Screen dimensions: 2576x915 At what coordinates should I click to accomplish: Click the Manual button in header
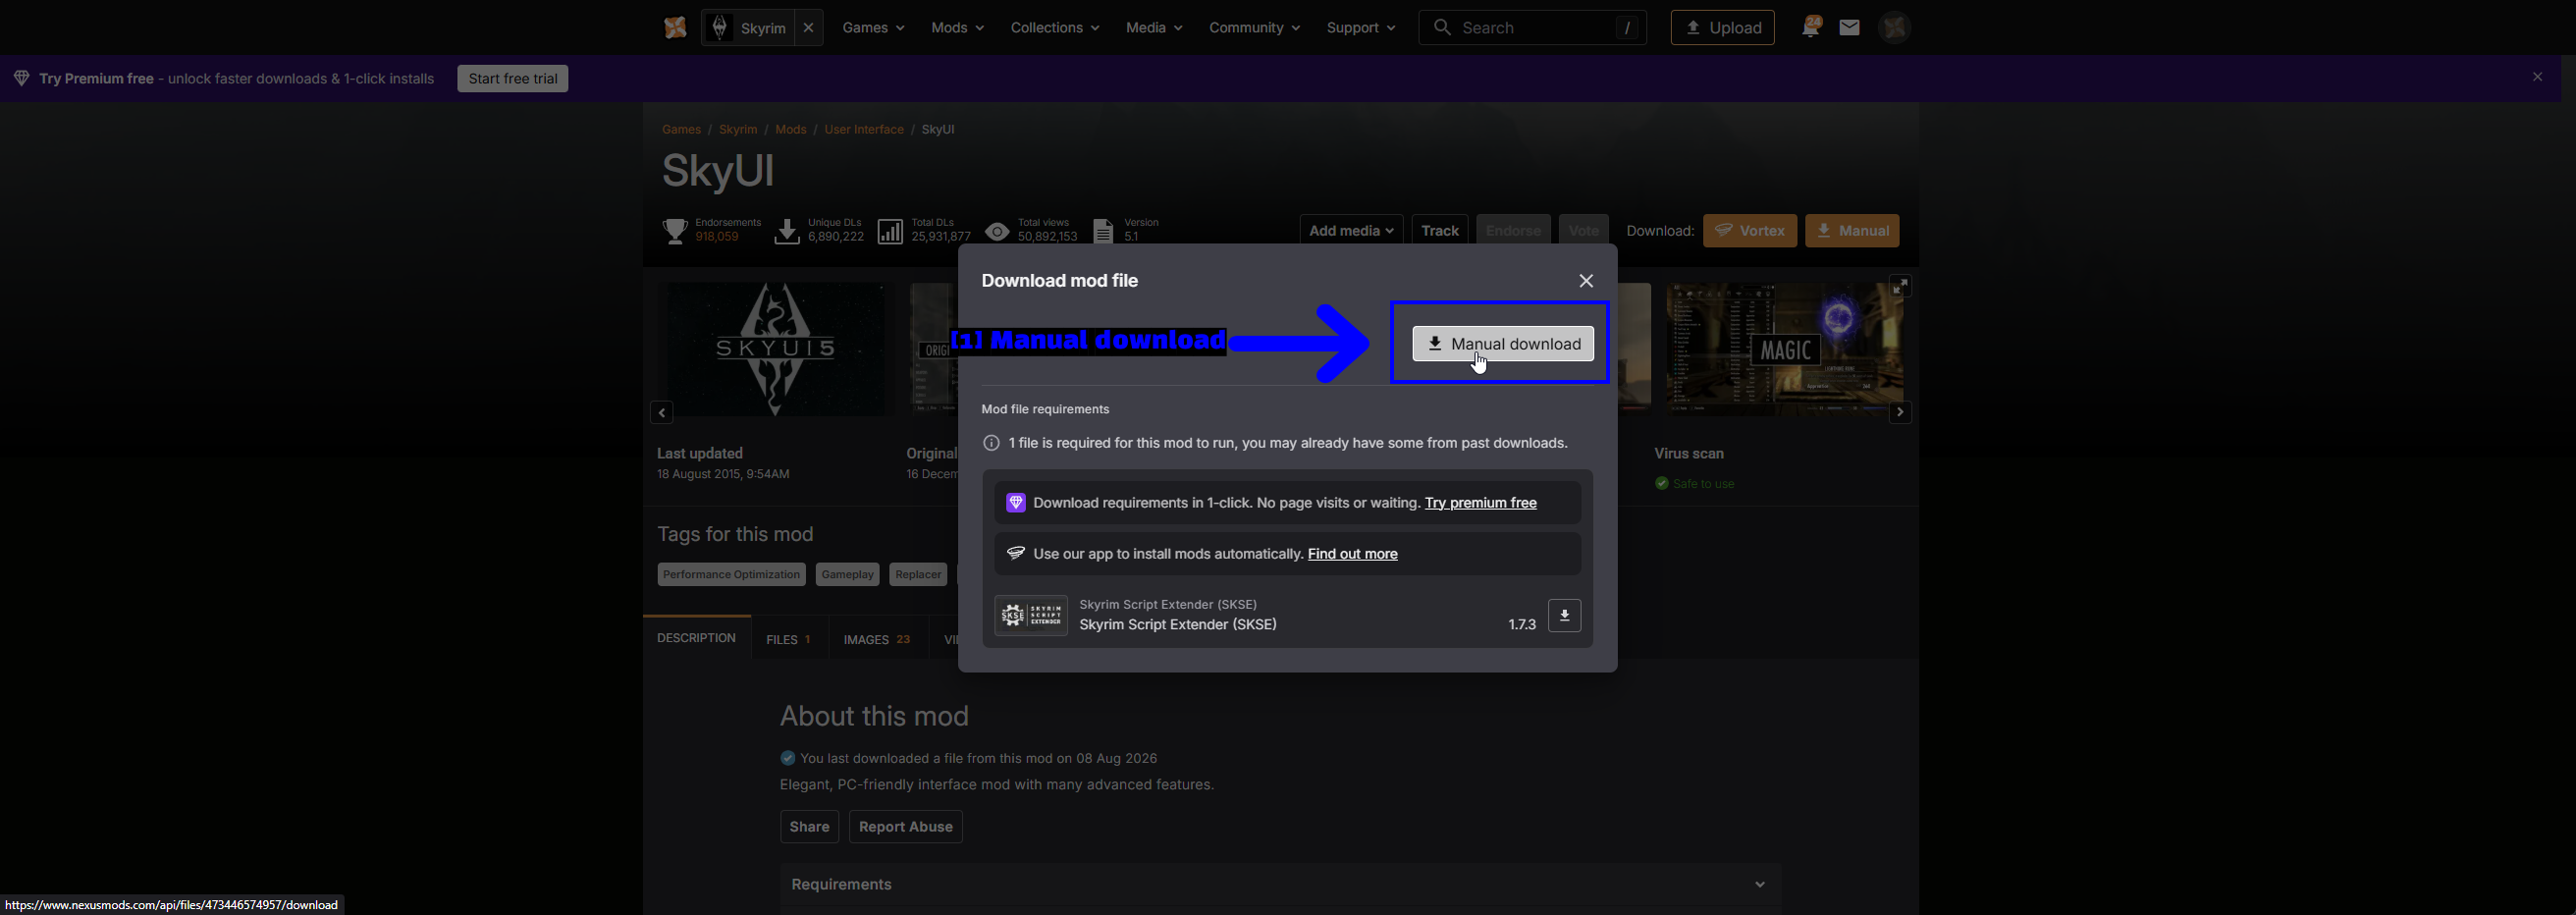(1852, 231)
